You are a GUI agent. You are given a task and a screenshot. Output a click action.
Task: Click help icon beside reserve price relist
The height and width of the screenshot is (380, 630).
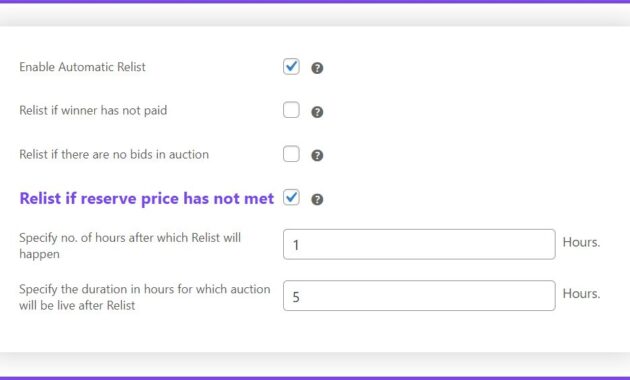tap(317, 199)
